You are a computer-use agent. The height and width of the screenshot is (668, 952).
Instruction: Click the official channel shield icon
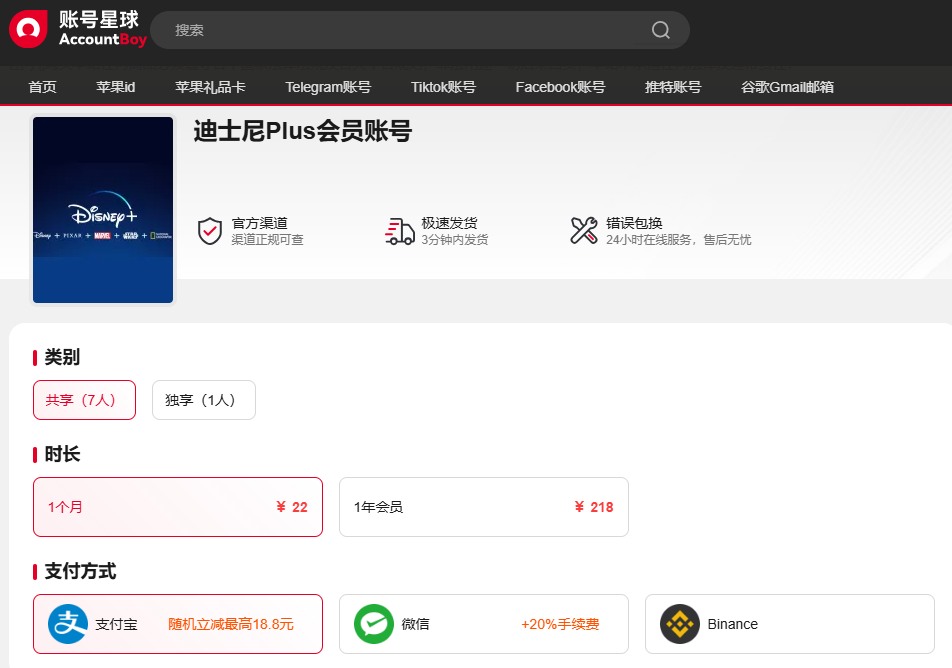click(210, 231)
